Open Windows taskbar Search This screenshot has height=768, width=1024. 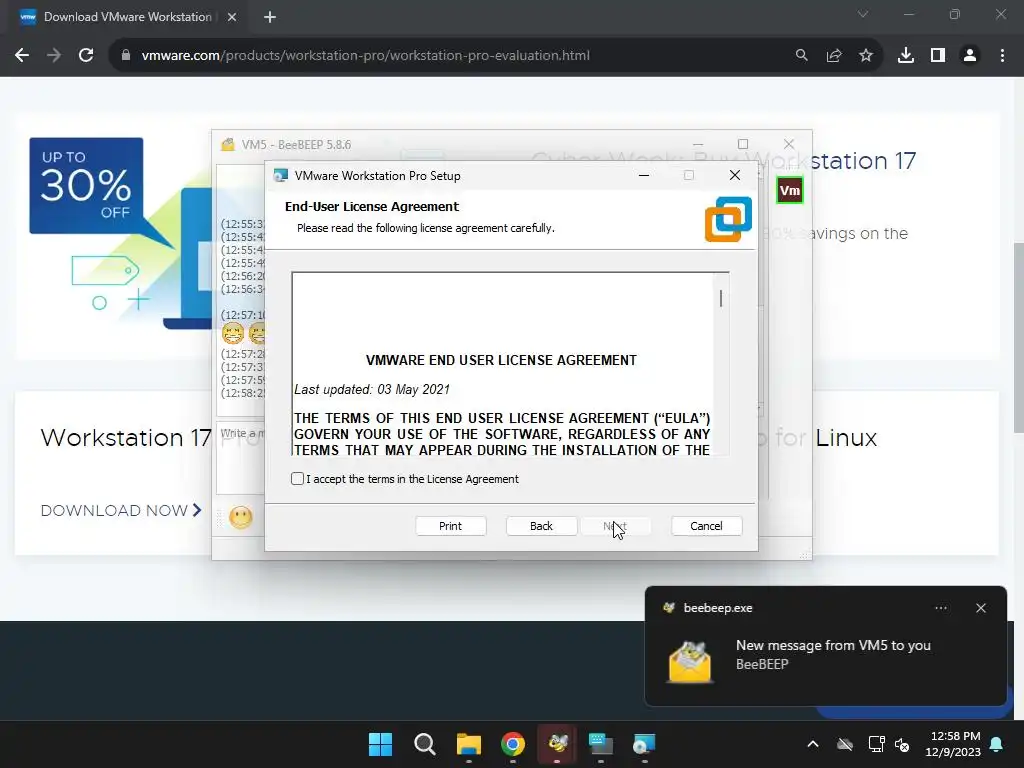point(424,744)
